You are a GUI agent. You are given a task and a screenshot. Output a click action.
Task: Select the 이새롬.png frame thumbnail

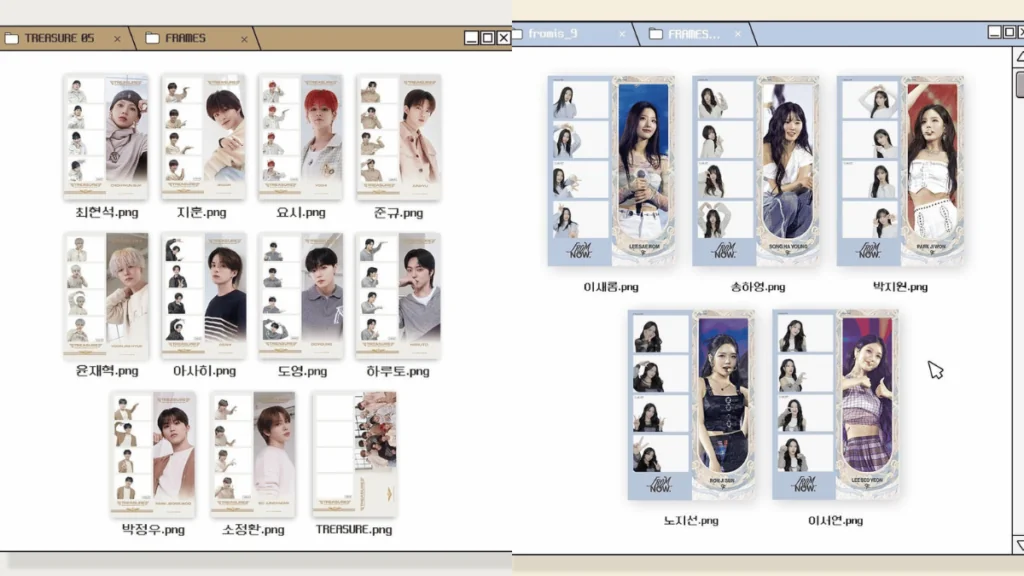click(611, 171)
